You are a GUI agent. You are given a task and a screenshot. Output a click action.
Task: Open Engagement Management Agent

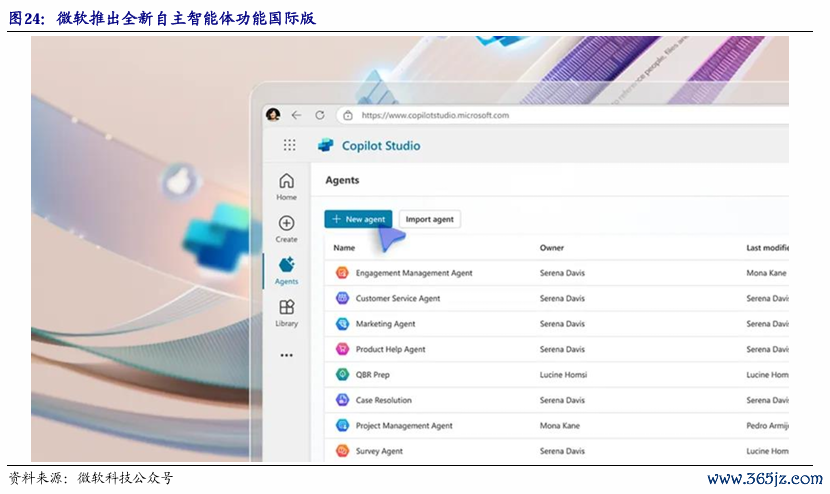[414, 273]
